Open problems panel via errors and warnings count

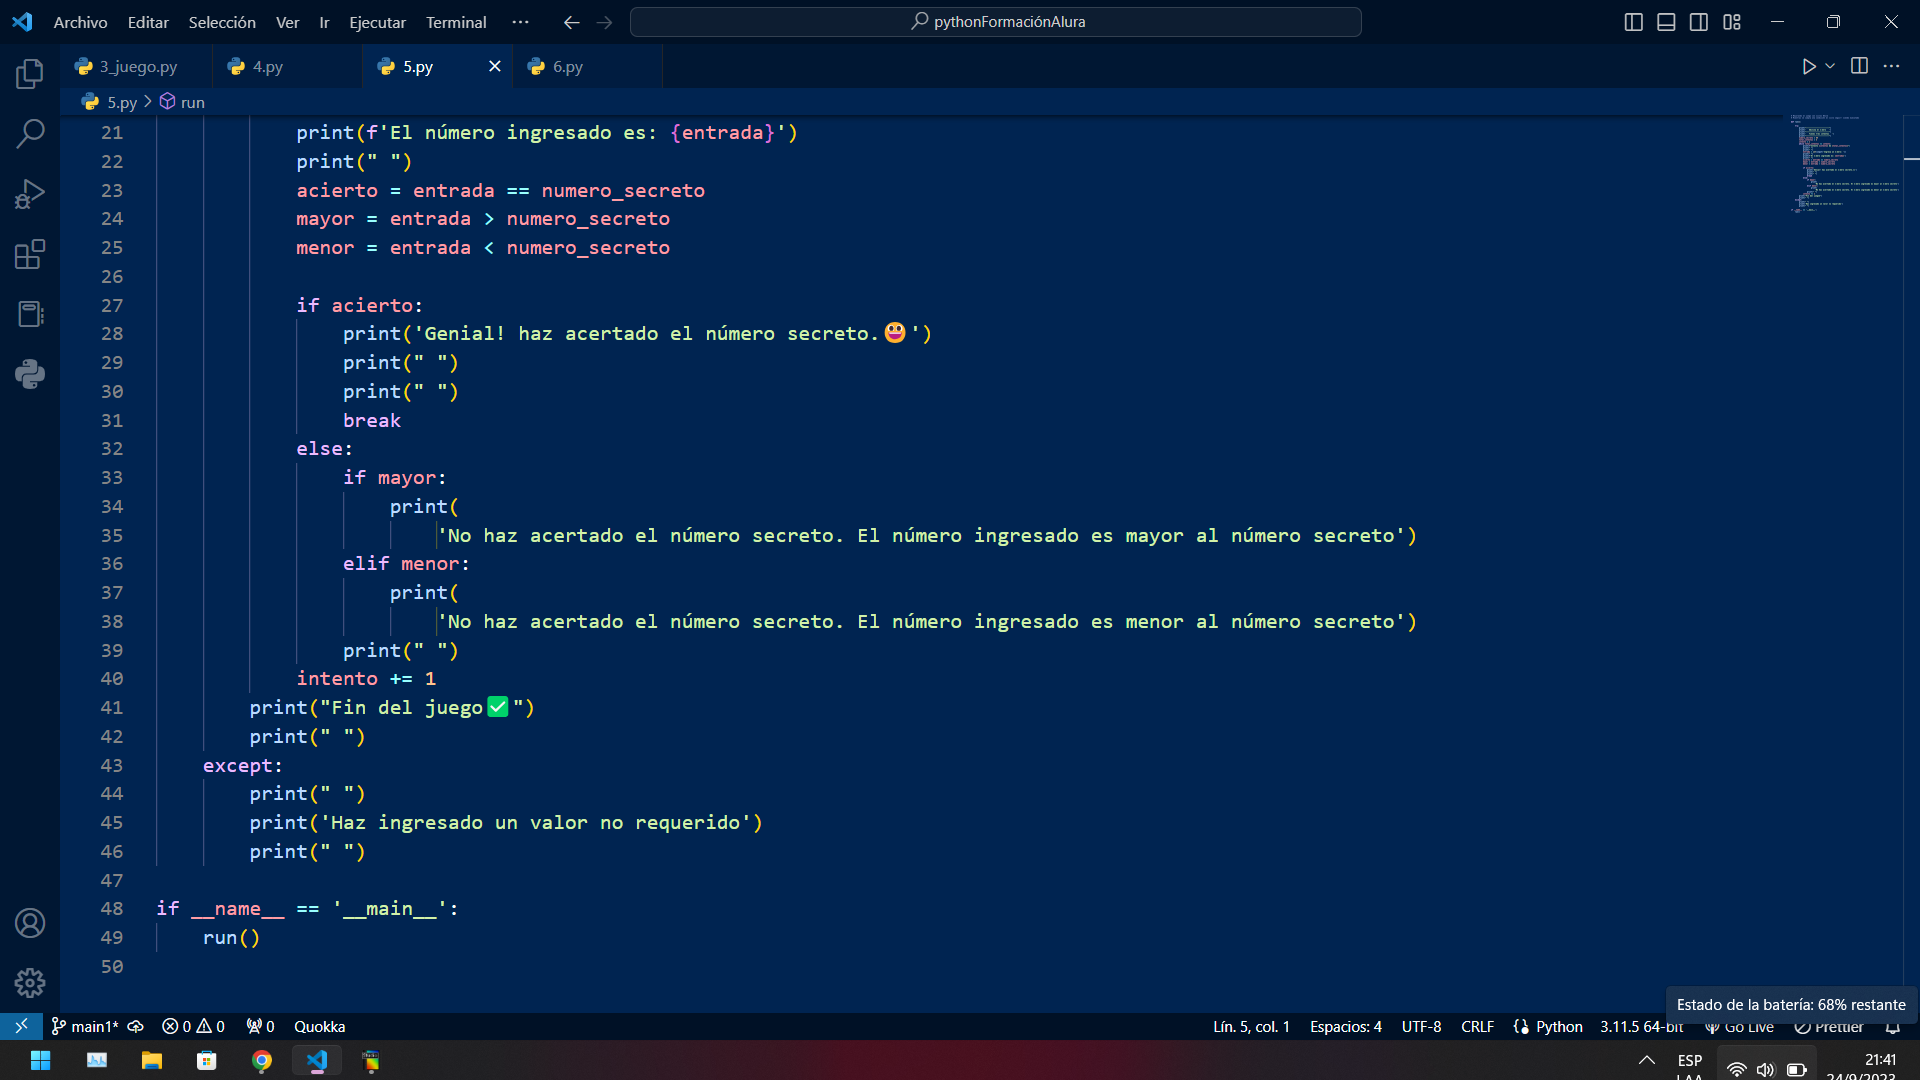[194, 1026]
